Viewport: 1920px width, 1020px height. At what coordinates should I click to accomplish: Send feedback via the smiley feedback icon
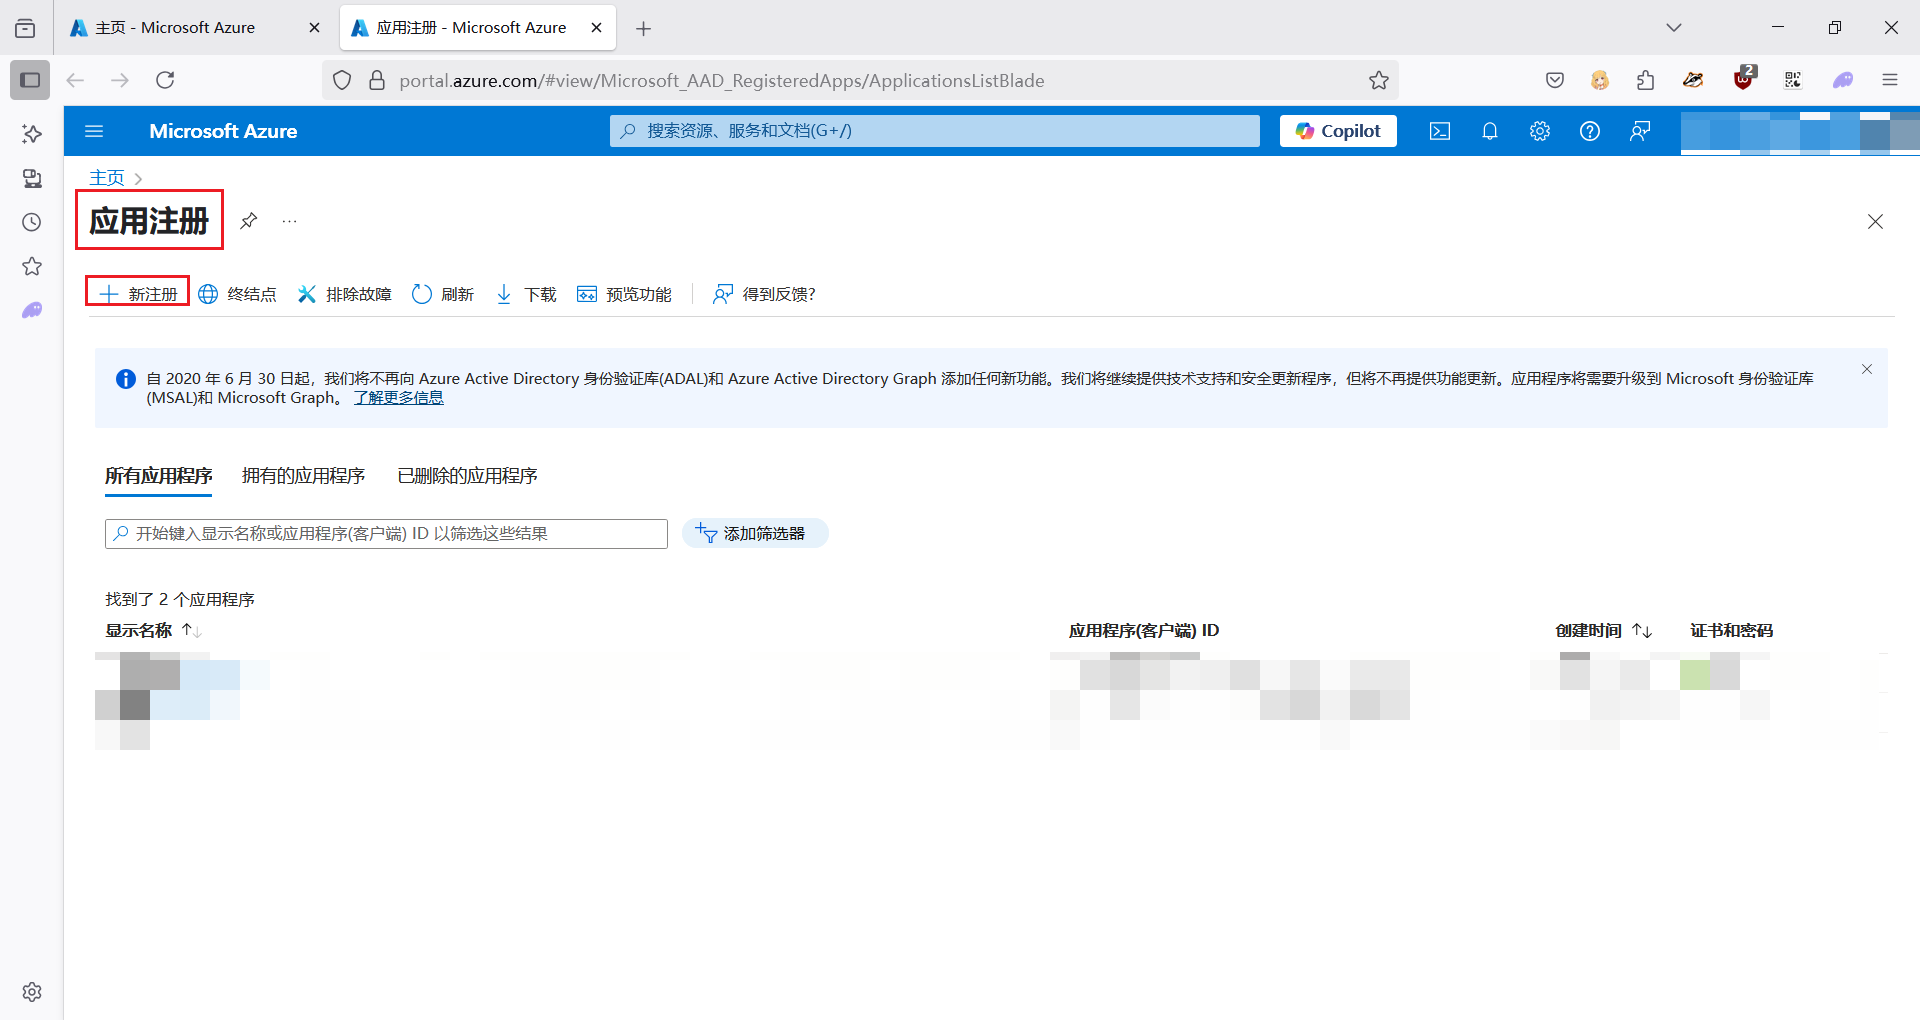(x=1640, y=131)
